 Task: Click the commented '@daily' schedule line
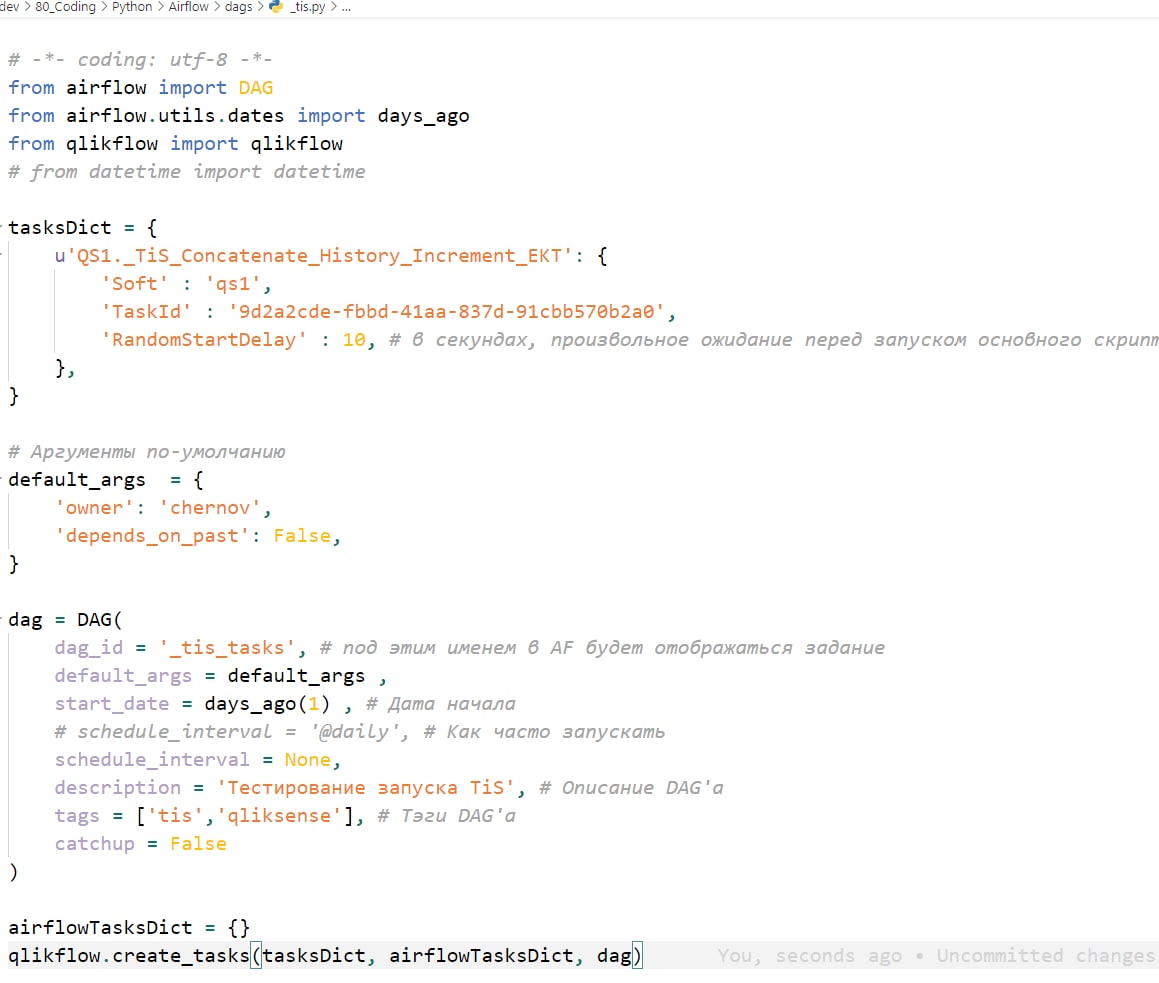tap(359, 732)
